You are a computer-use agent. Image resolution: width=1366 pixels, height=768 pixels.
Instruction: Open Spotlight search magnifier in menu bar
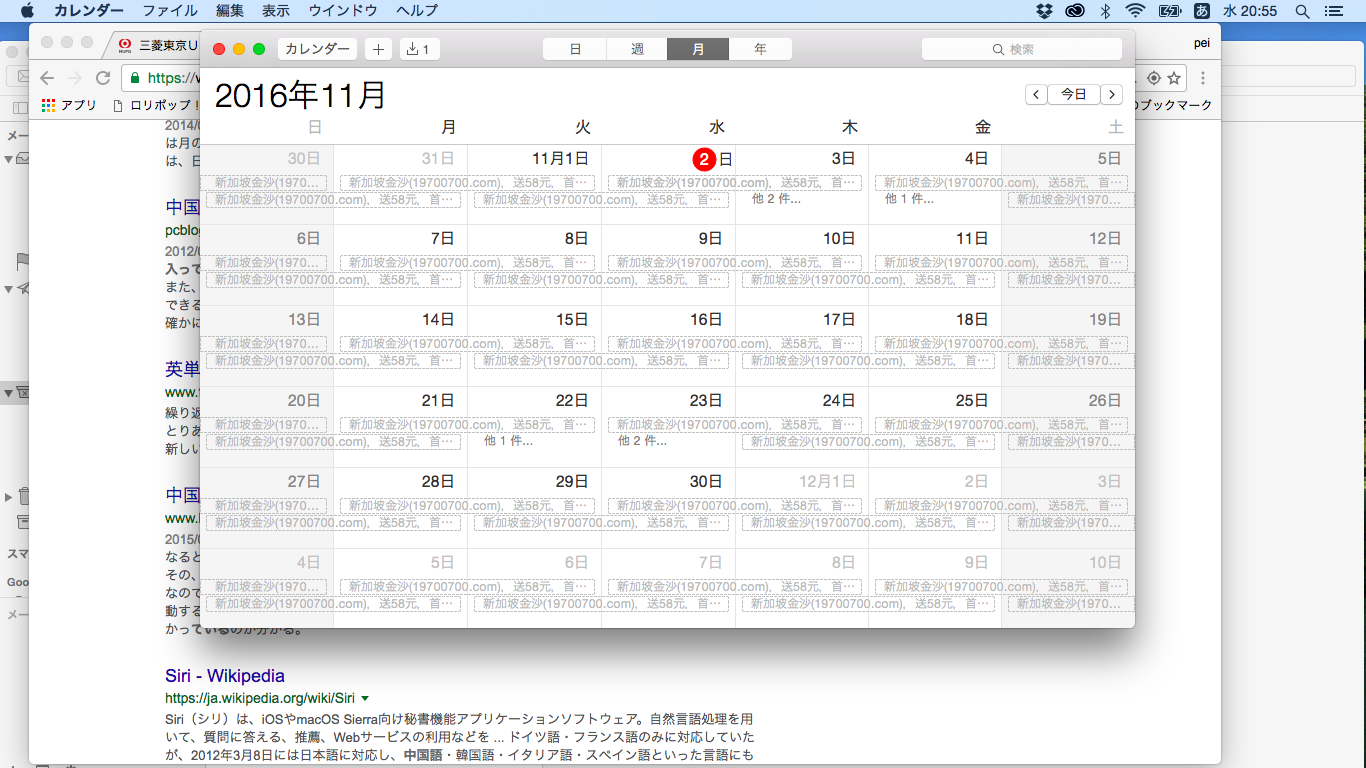click(1302, 11)
